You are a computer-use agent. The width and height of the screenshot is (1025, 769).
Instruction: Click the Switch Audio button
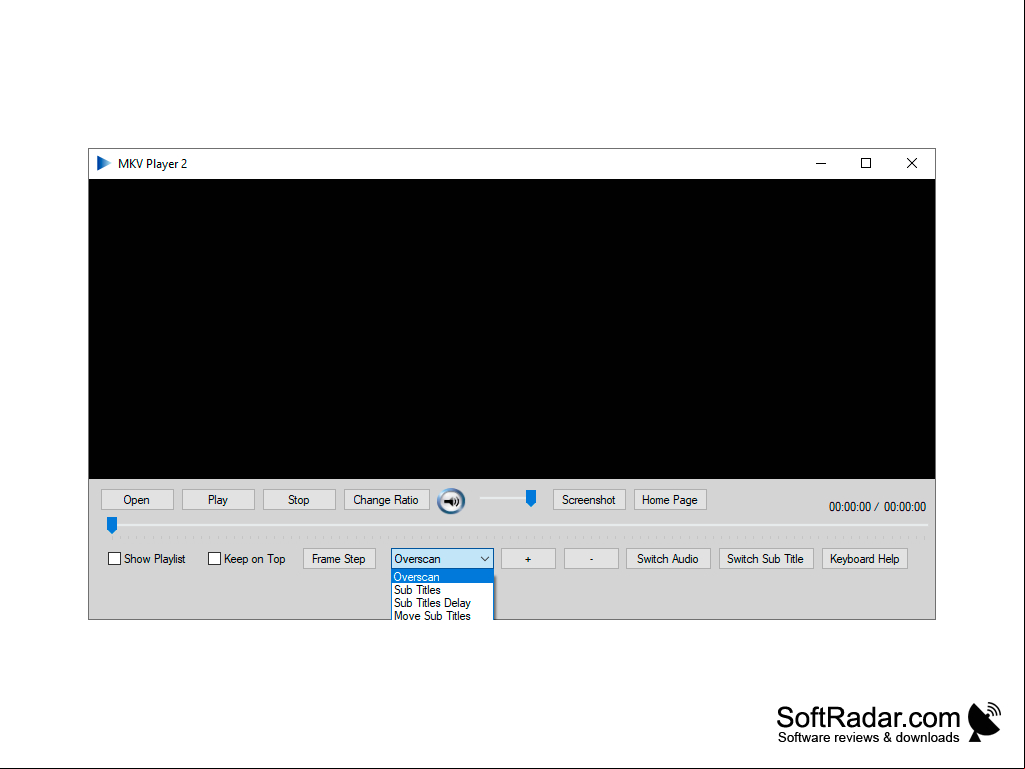(x=668, y=558)
